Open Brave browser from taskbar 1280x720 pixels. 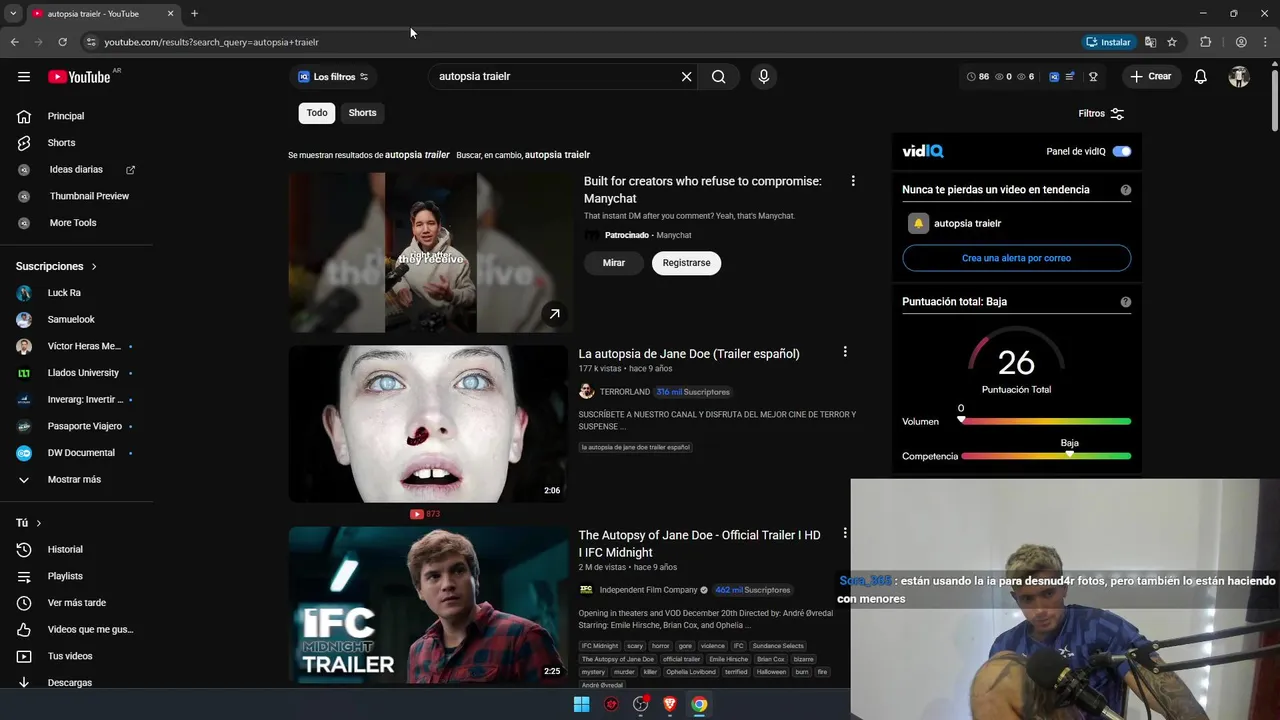[670, 704]
